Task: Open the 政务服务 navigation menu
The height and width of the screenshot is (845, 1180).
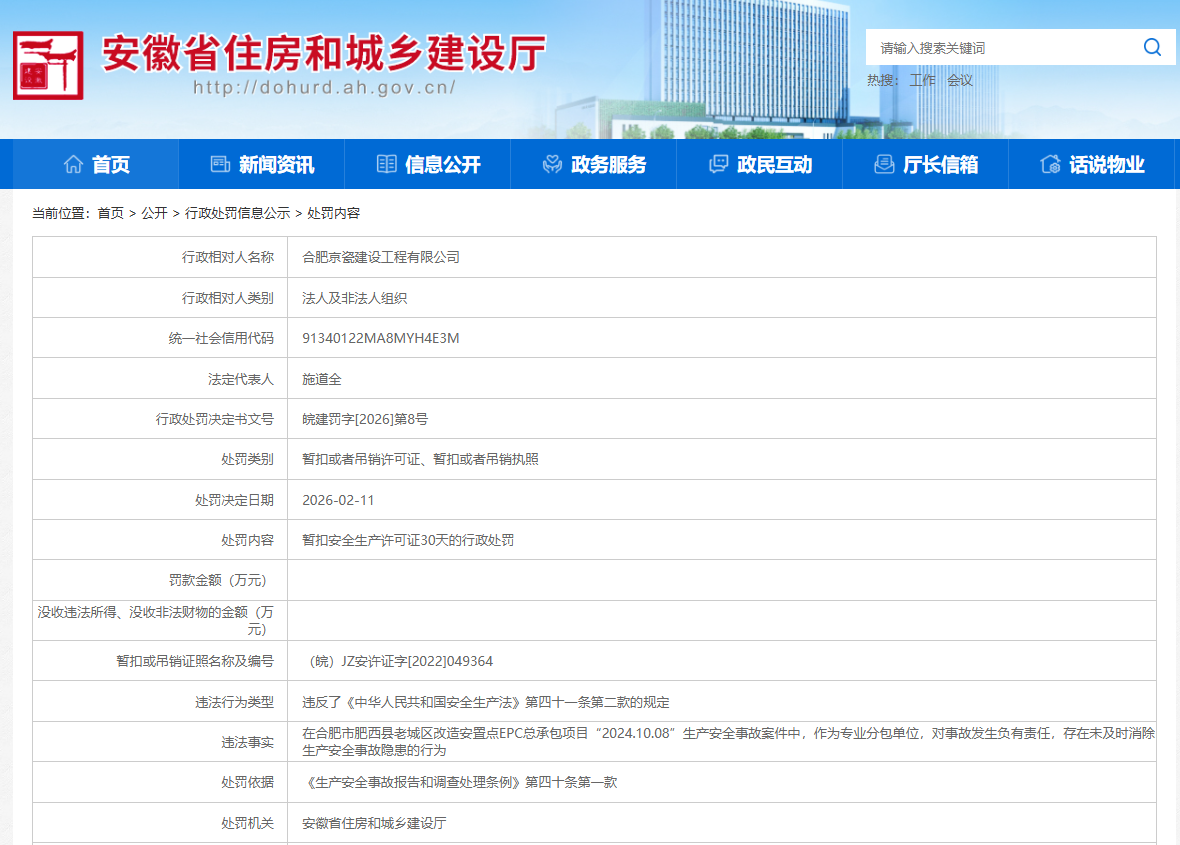Action: click(608, 165)
